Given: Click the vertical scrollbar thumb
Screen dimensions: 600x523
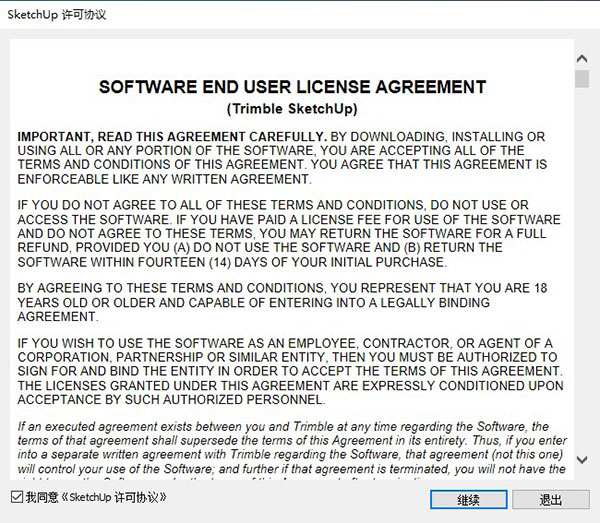Looking at the screenshot, I should [x=582, y=78].
